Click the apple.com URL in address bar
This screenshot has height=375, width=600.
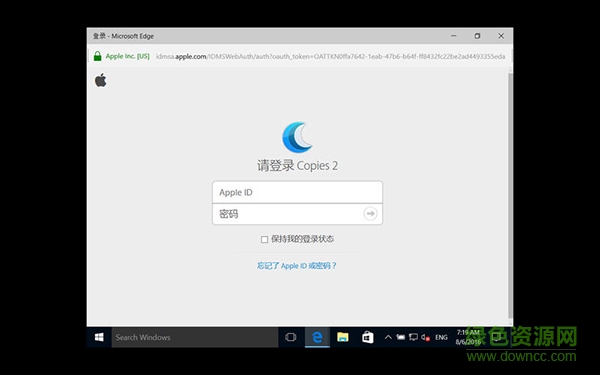click(x=330, y=57)
